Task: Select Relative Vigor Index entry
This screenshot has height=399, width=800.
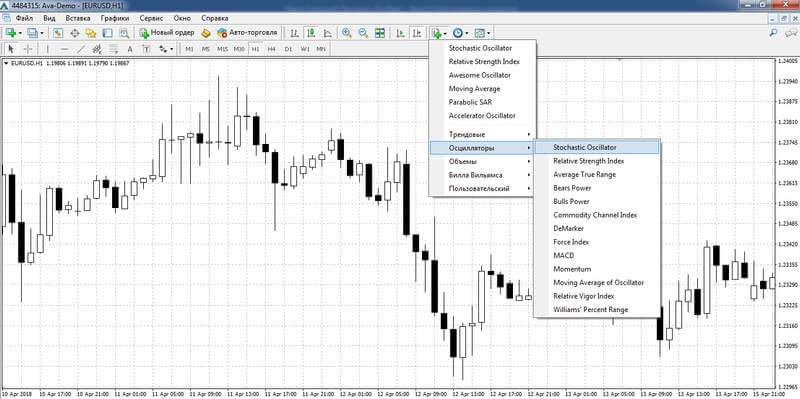Action: point(597,296)
